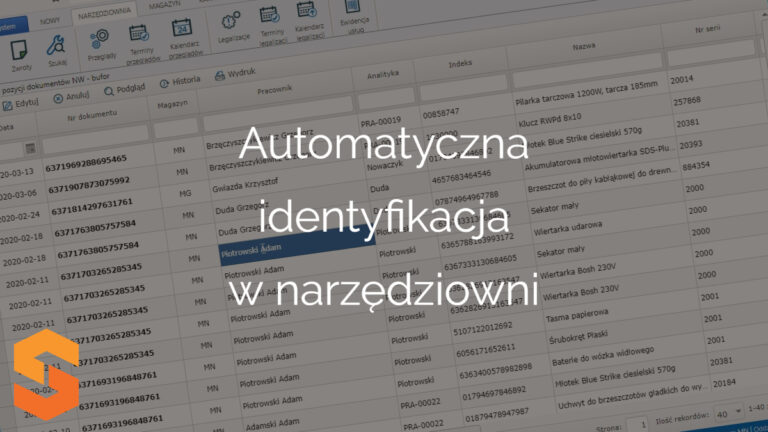Click Baterie do wózka widłowego name
The height and width of the screenshot is (432, 768).
coord(602,356)
